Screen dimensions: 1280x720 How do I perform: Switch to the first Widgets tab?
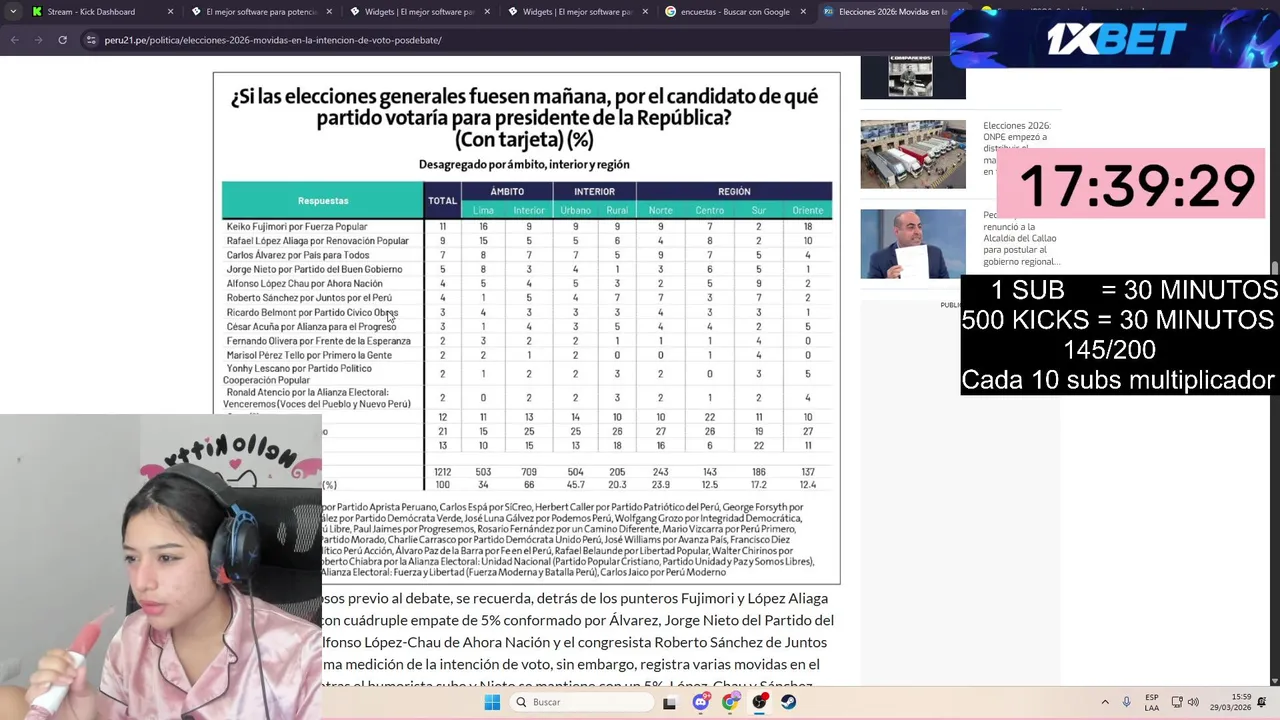(419, 12)
